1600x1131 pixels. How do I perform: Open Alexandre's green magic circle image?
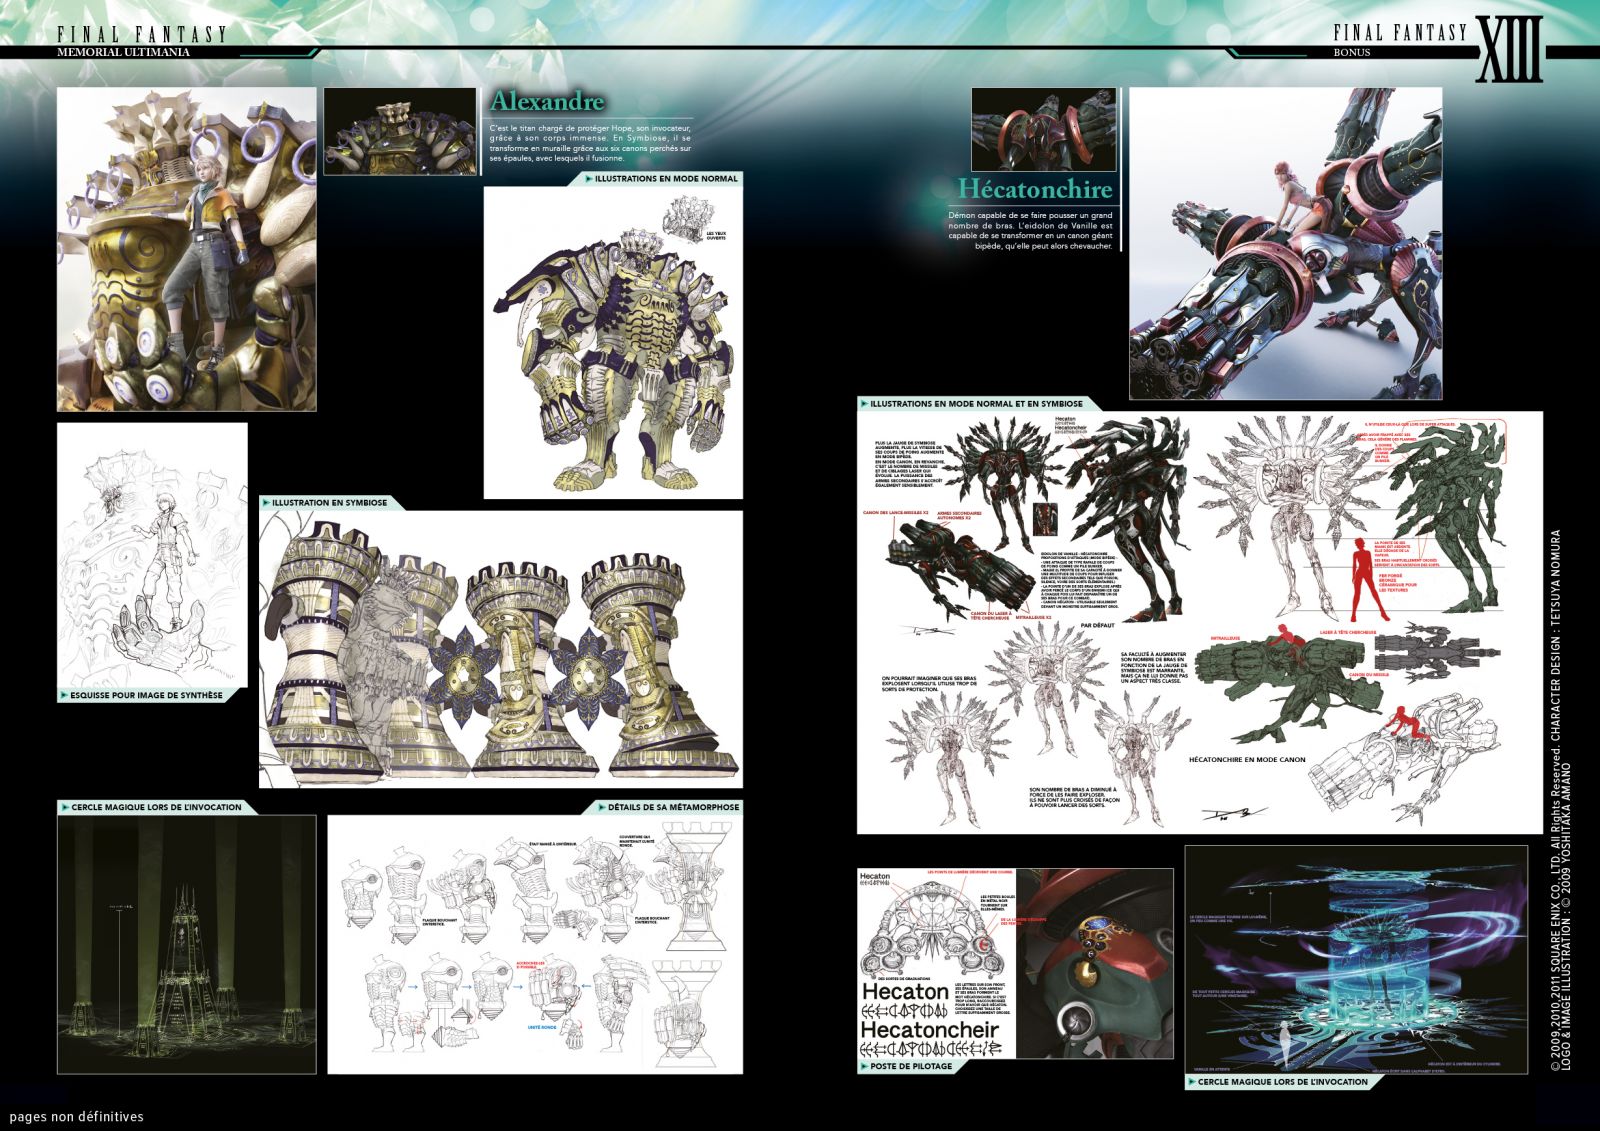pos(187,944)
